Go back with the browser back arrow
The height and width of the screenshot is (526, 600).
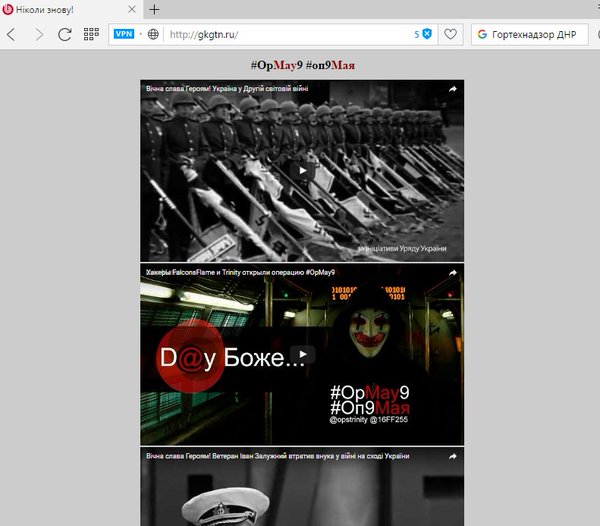11,34
